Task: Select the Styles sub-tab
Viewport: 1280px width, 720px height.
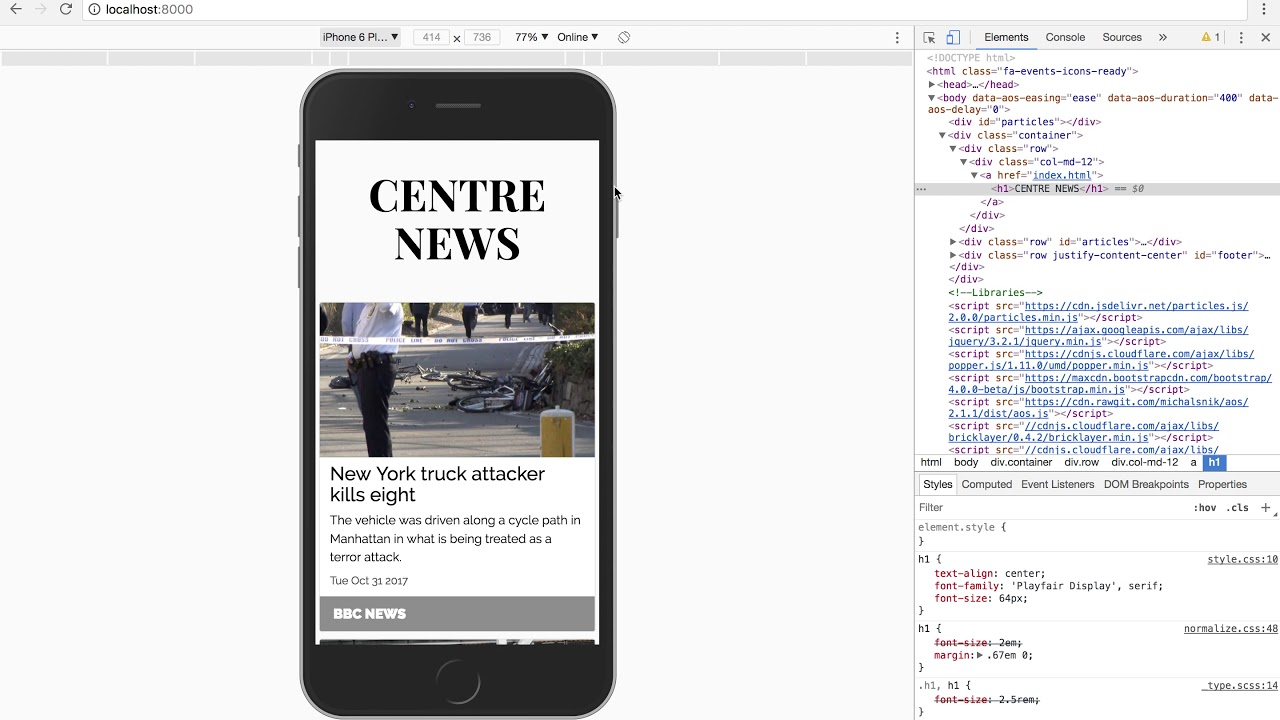Action: [937, 484]
